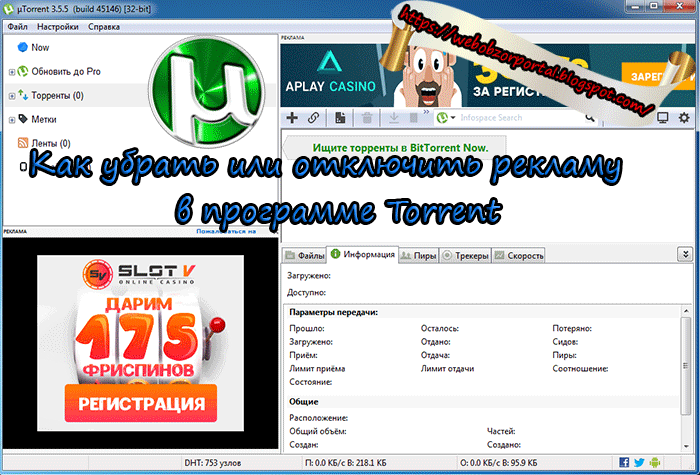700x475 pixels.
Task: Click the Лимит приёма label
Action: click(x=317, y=369)
